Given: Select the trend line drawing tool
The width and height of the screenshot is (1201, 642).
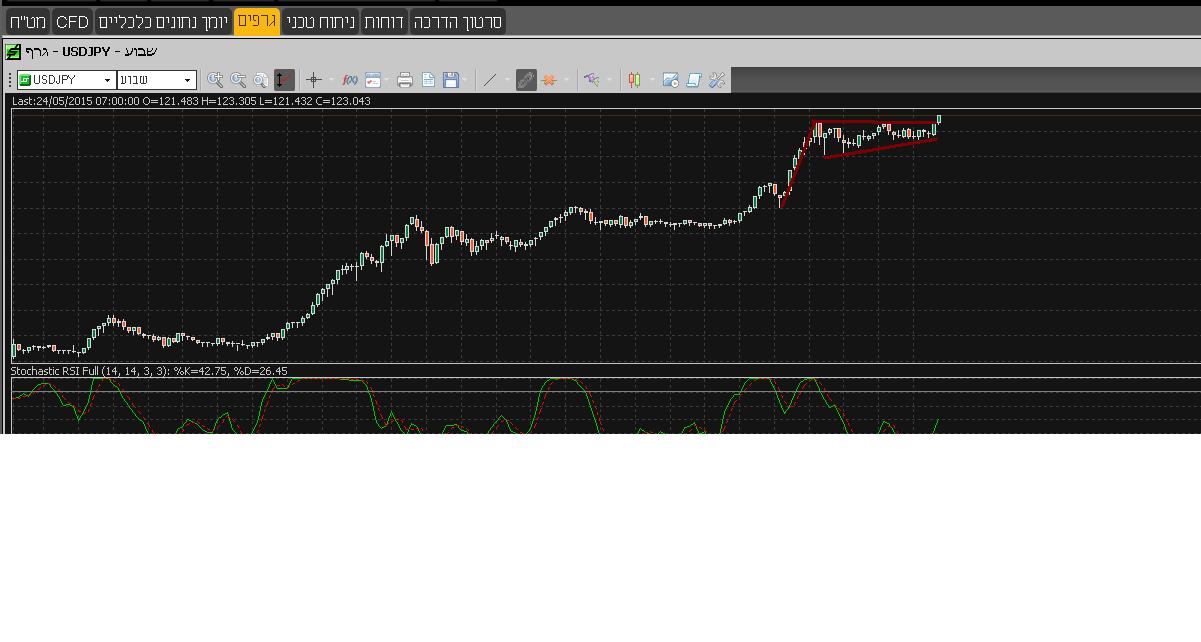Looking at the screenshot, I should pos(490,80).
